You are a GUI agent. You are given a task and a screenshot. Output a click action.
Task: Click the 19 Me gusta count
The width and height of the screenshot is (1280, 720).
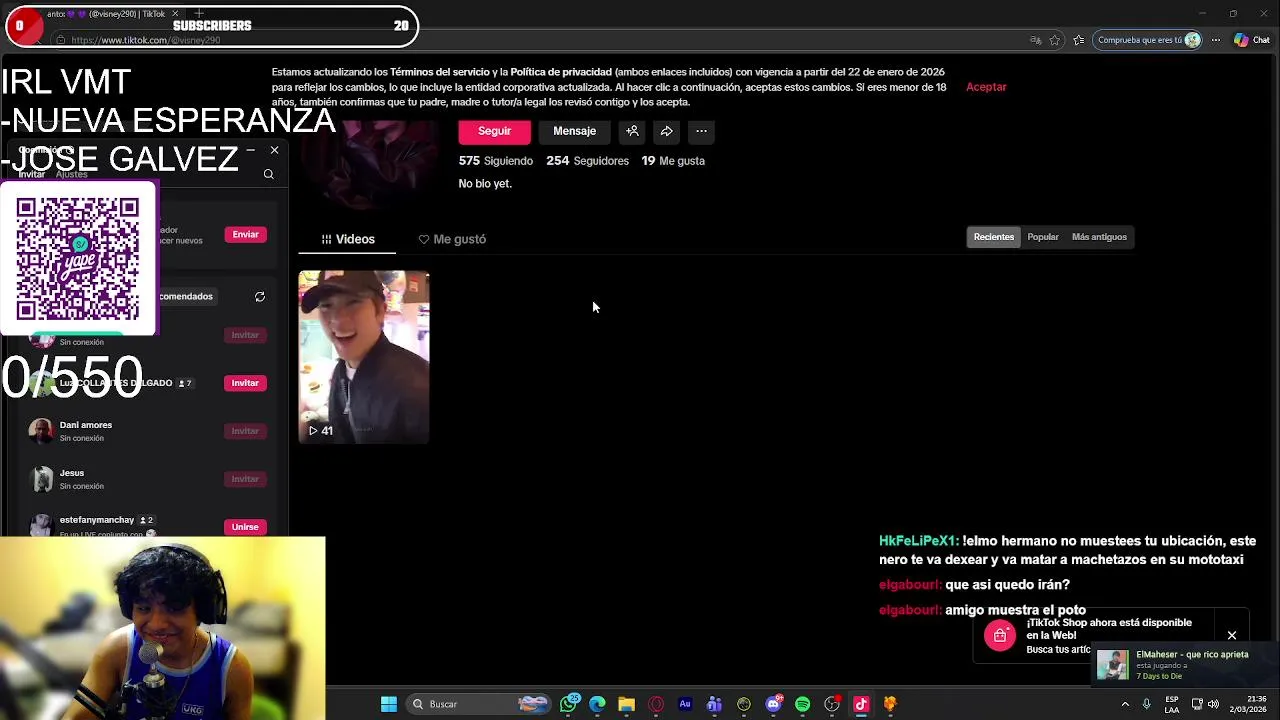click(x=673, y=161)
